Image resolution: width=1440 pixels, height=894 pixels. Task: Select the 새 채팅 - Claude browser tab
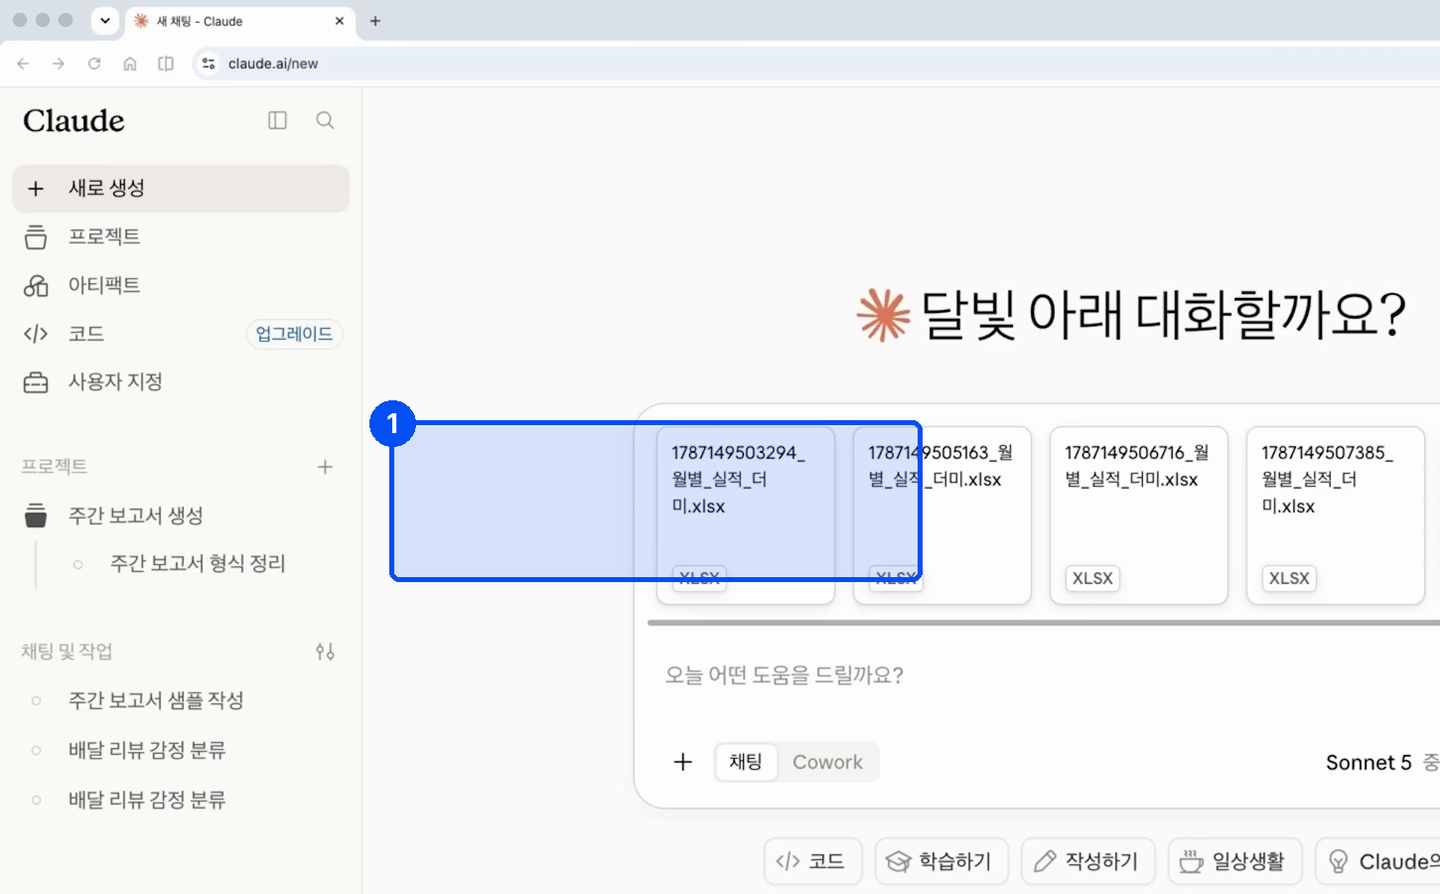(x=240, y=21)
